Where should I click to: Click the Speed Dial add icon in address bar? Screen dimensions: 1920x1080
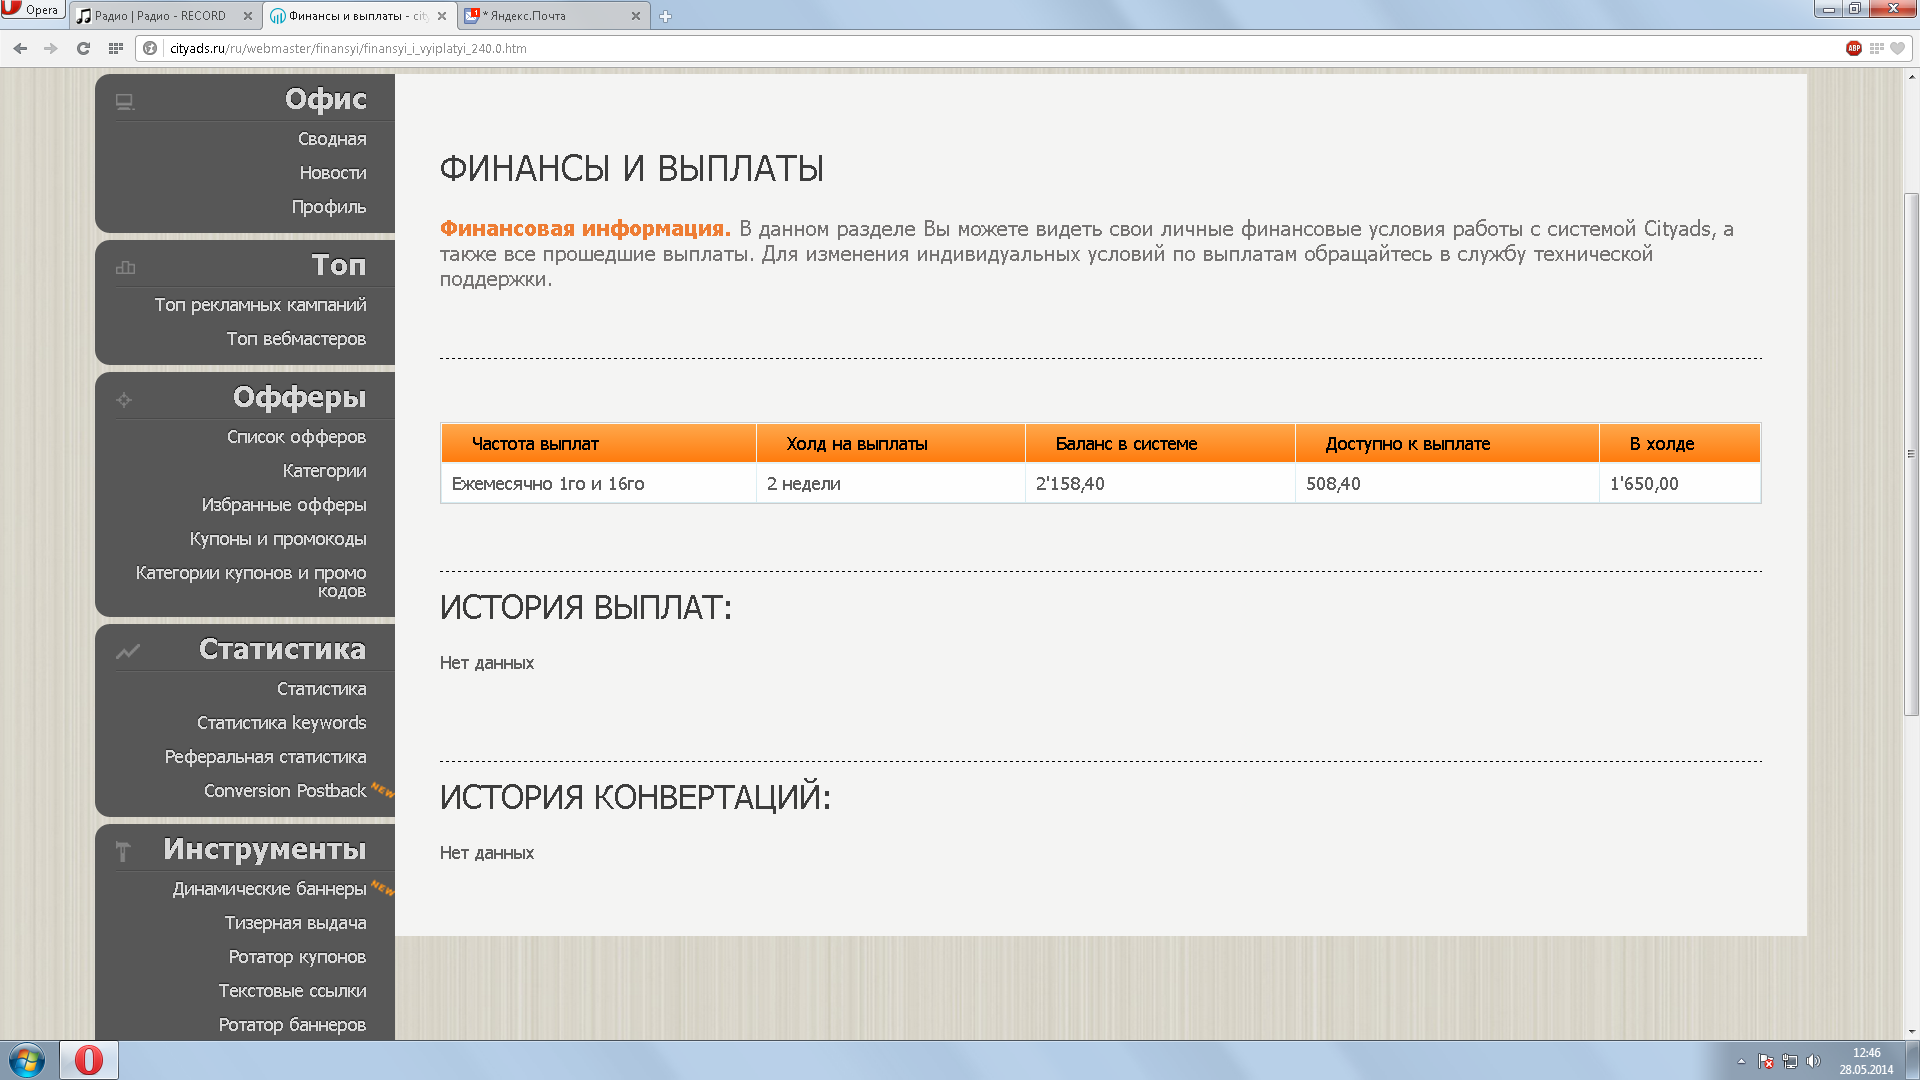click(1876, 48)
